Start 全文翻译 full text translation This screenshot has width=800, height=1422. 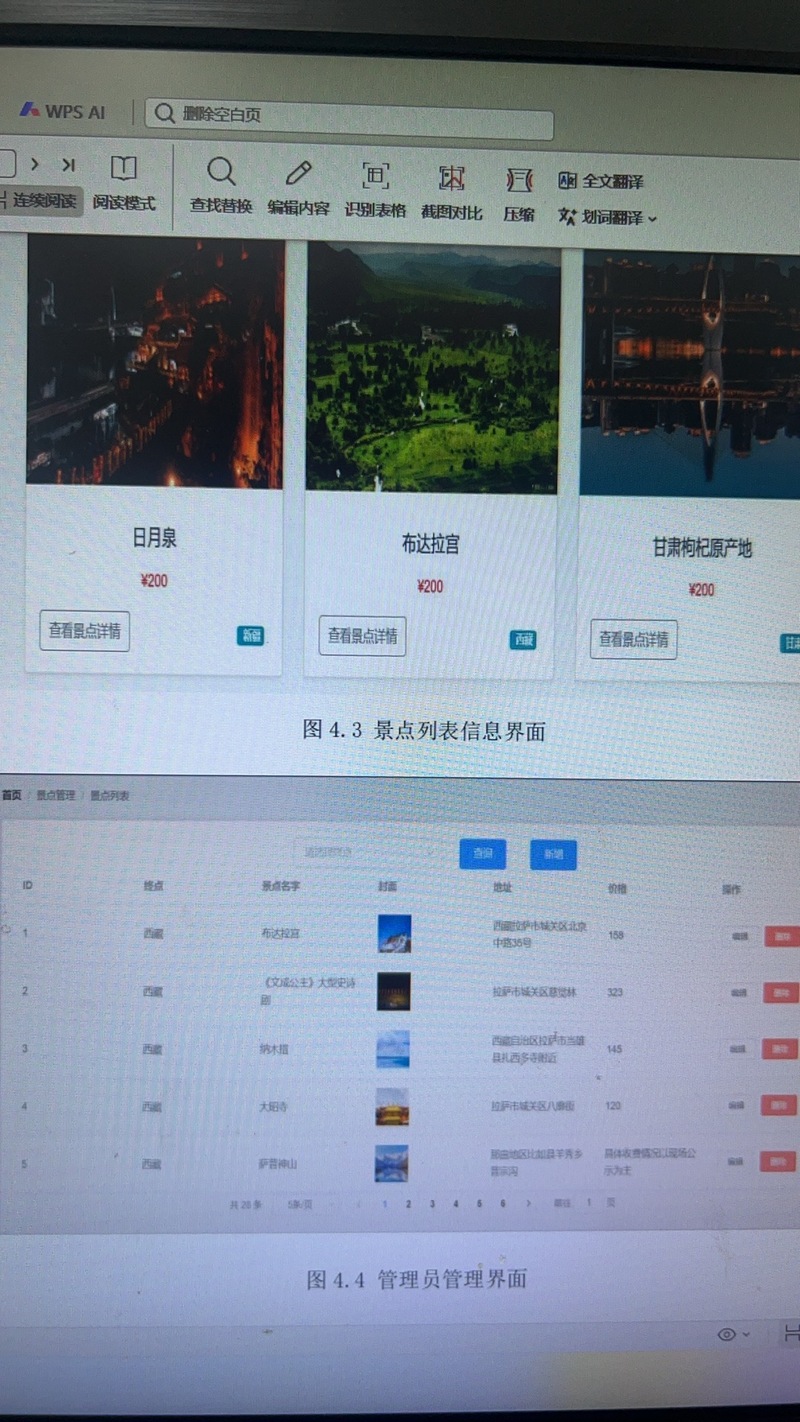pos(601,181)
